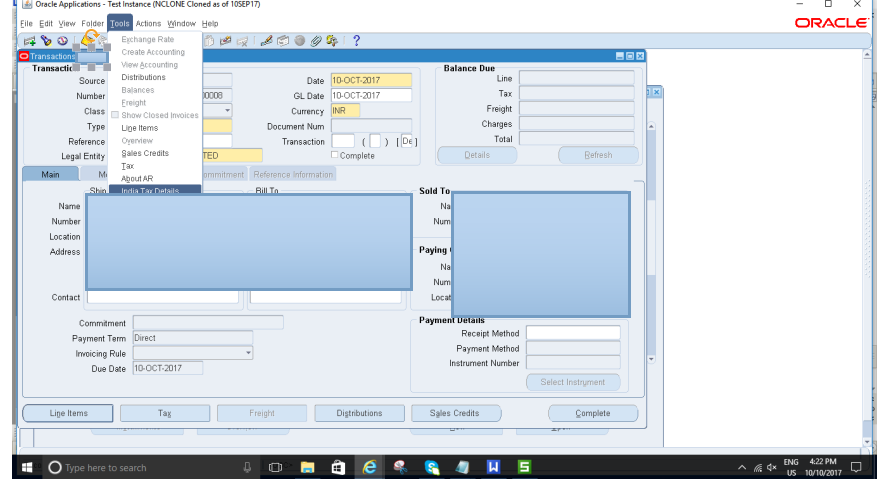This screenshot has height=479, width=878.
Task: Open the View menu
Action: pyautogui.click(x=67, y=24)
